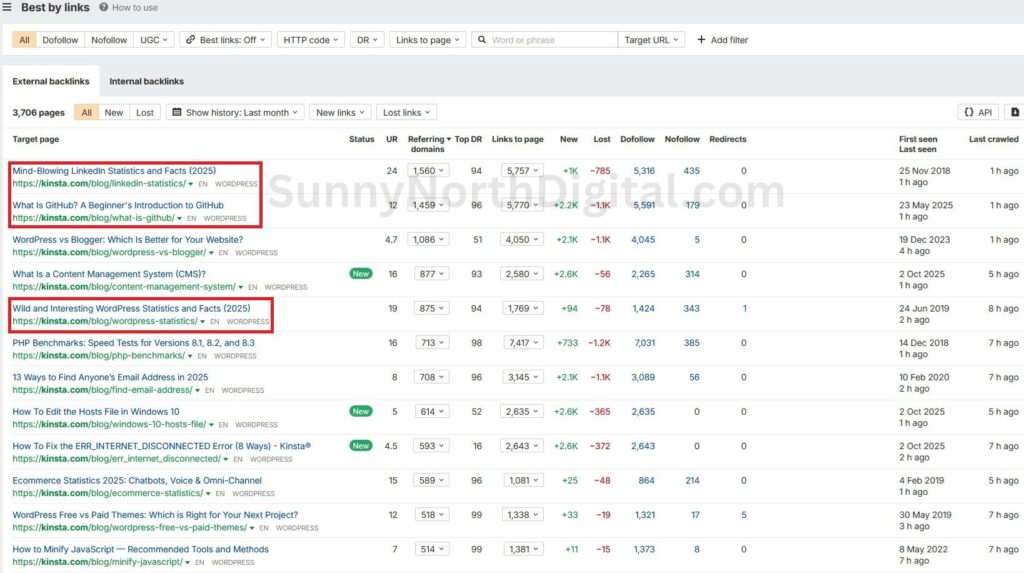
Task: Open the Best links: Off dropdown
Action: pyautogui.click(x=226, y=40)
